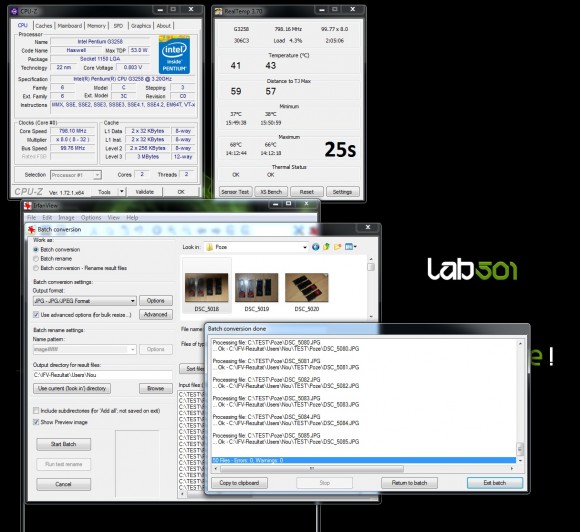Close the Batch conversion dialog
This screenshot has width=580, height=532.
tap(368, 227)
